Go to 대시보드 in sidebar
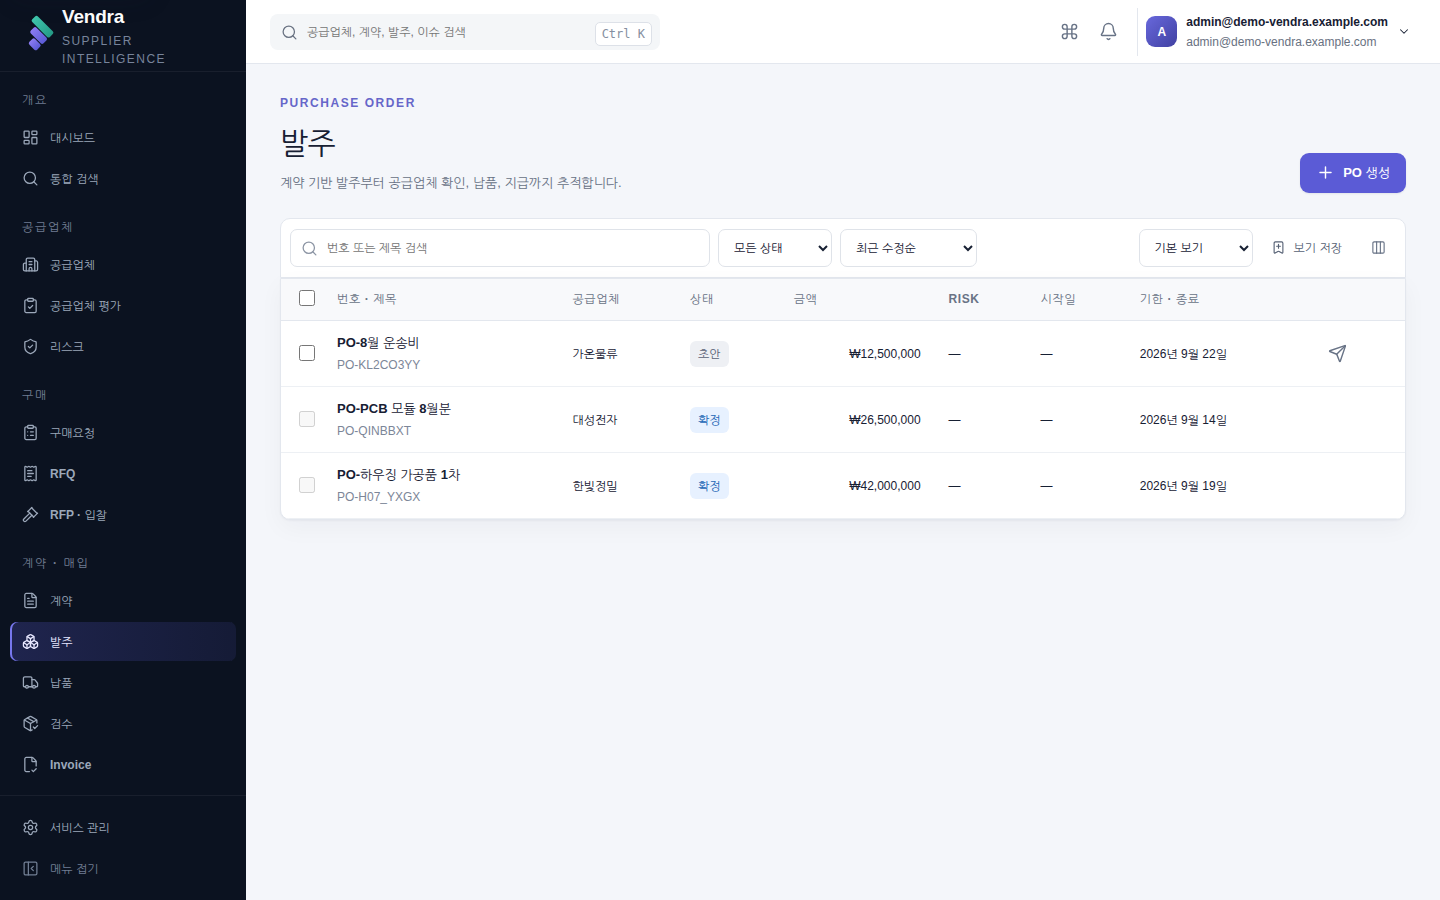The image size is (1440, 900). pos(123,137)
